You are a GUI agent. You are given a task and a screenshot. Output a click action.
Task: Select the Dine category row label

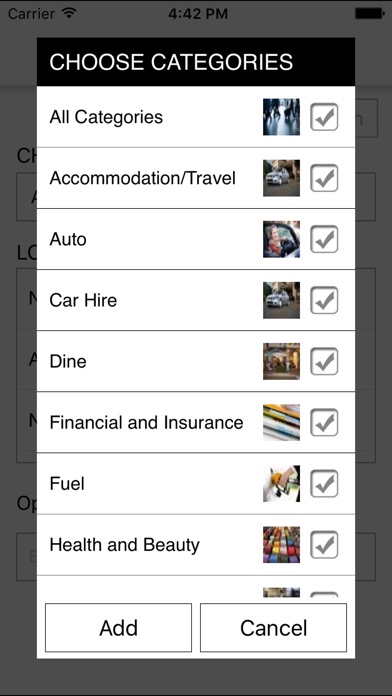[x=68, y=361]
